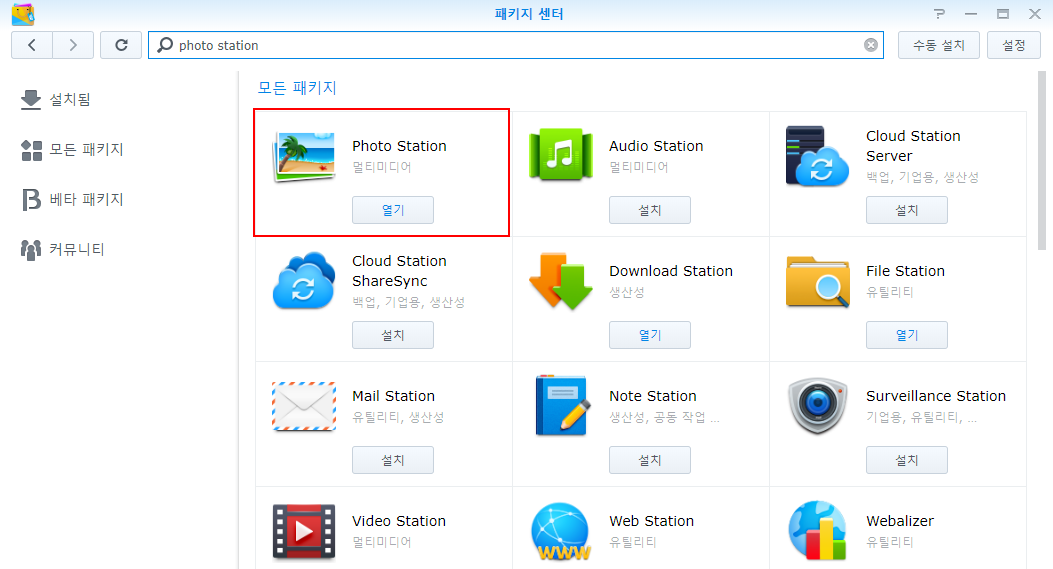Install Cloud Station Server via 설치 button
The width and height of the screenshot is (1053, 569).
(907, 210)
